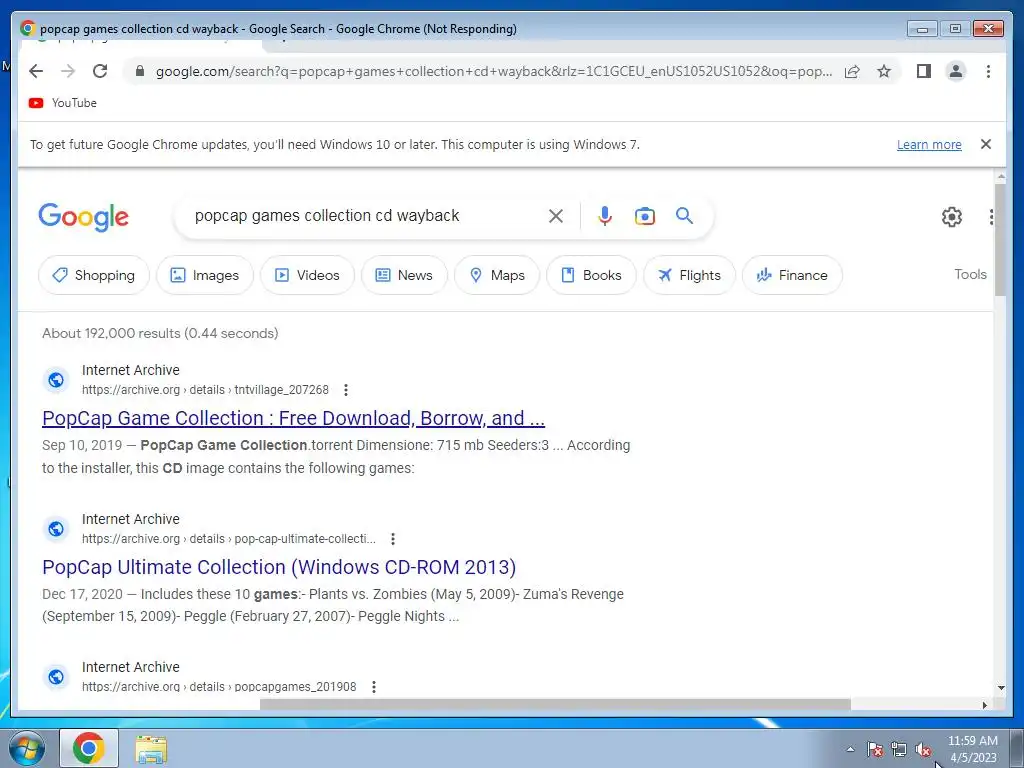Bookmark this page with the star

pyautogui.click(x=884, y=71)
